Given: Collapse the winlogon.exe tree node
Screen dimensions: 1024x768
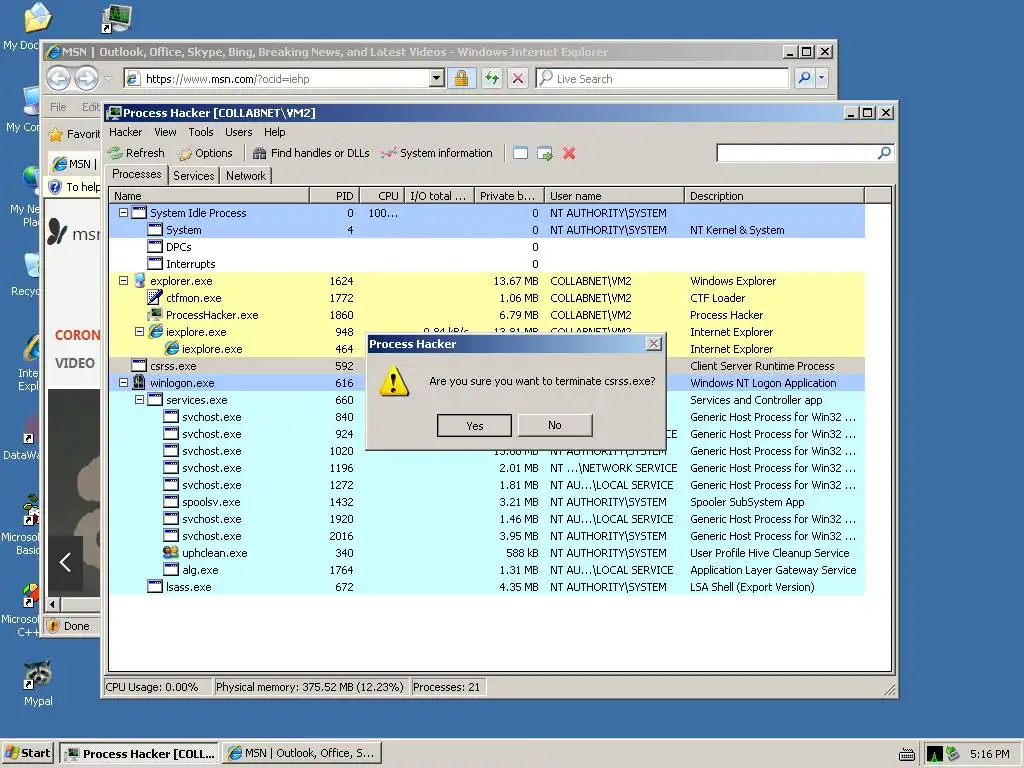Looking at the screenshot, I should (123, 383).
